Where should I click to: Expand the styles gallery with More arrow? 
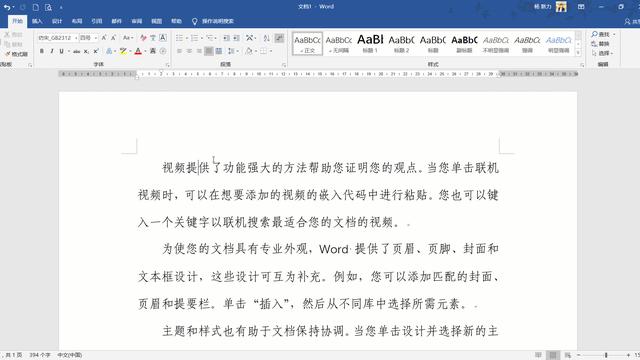pyautogui.click(x=578, y=53)
